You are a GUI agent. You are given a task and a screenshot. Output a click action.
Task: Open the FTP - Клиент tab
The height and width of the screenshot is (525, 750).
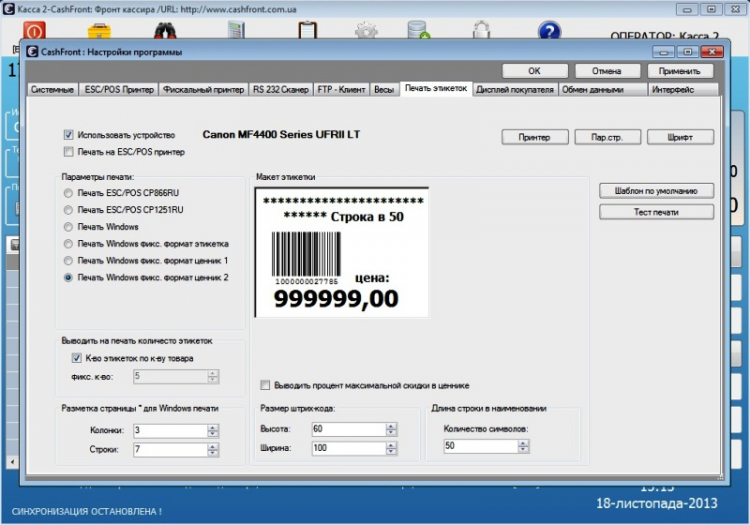(x=342, y=89)
